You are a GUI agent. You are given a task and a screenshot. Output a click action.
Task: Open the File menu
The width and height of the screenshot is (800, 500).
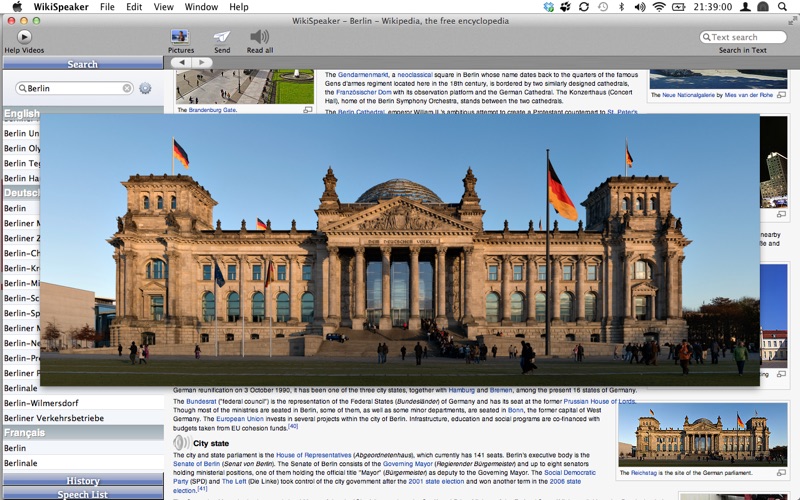coord(107,7)
